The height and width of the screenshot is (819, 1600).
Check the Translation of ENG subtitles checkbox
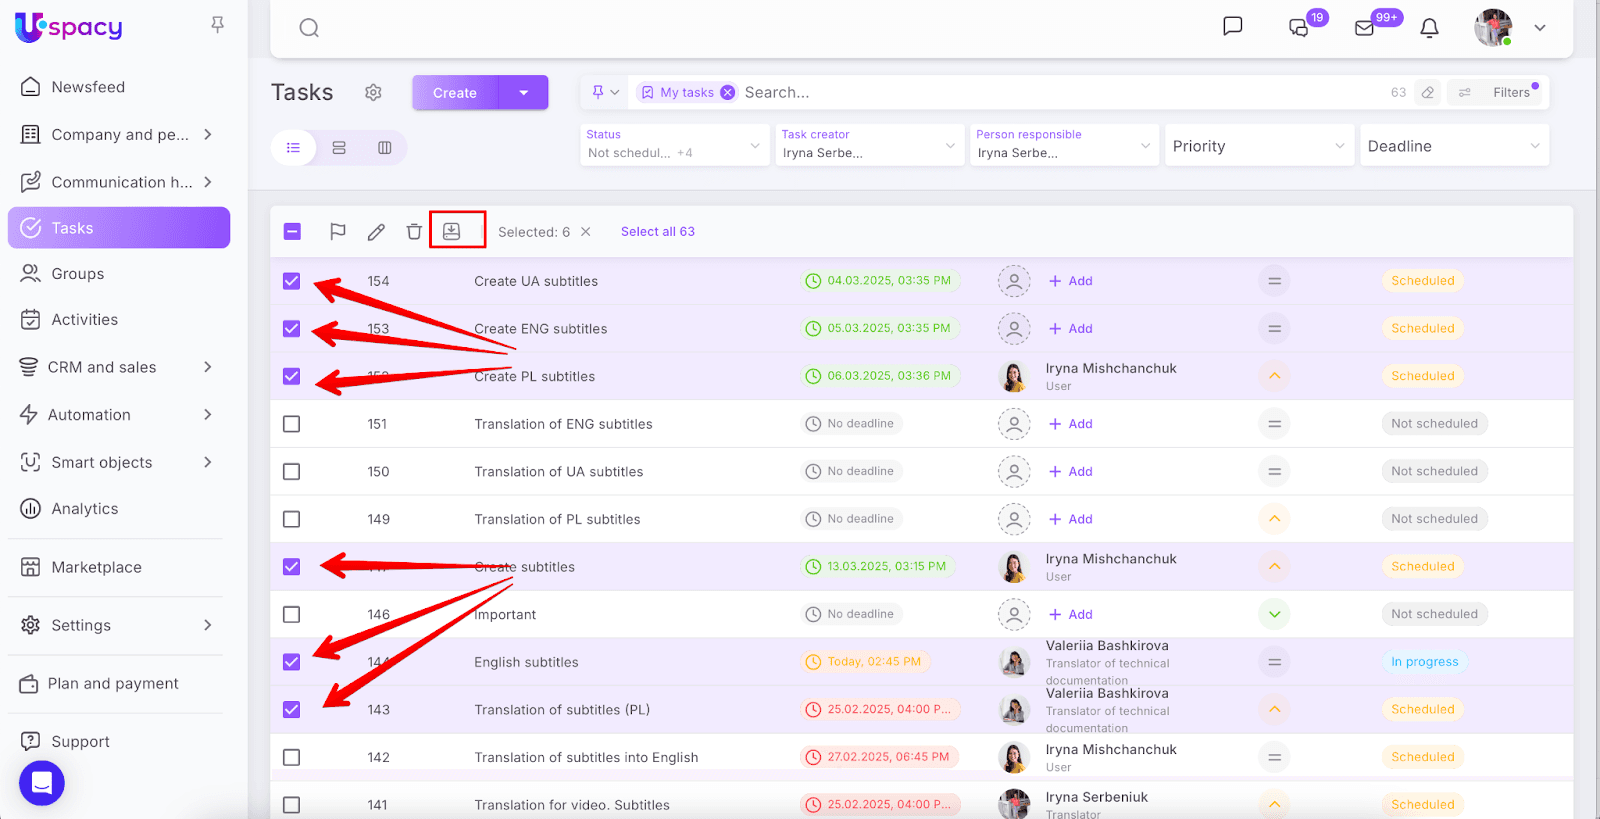pyautogui.click(x=292, y=424)
